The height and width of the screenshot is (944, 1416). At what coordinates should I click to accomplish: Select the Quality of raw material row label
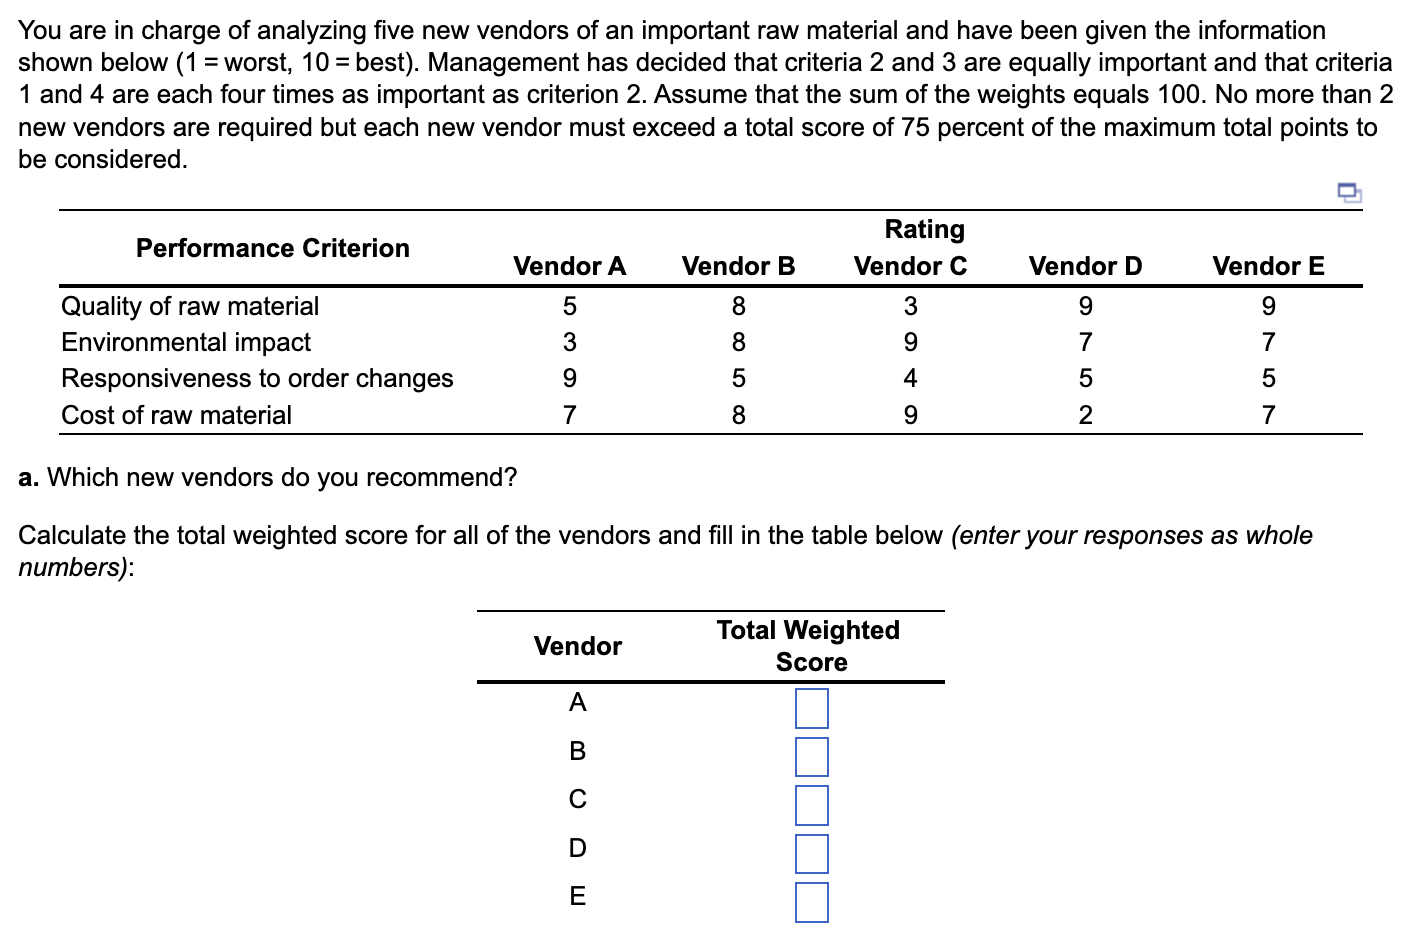[190, 306]
